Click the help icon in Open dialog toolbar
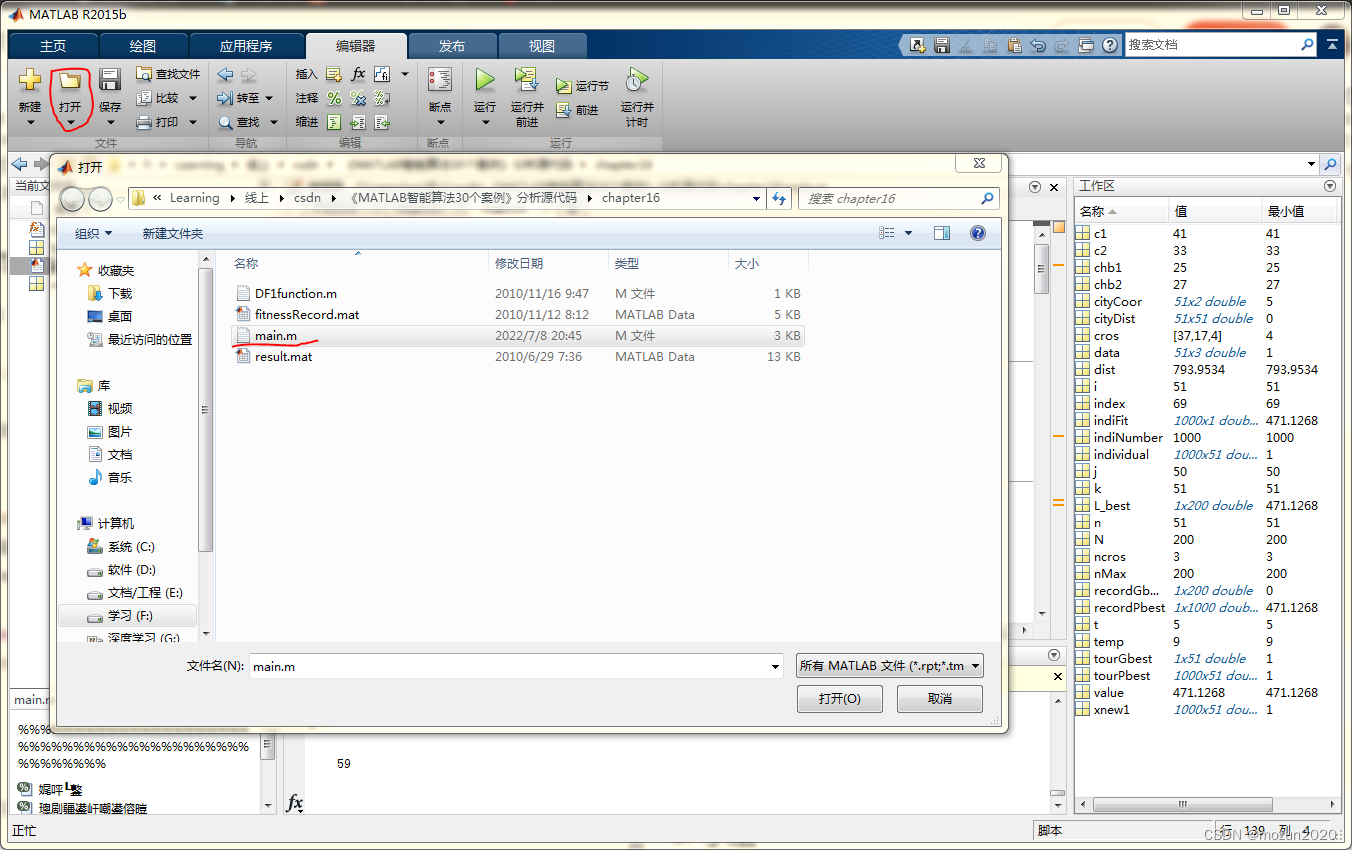 point(978,233)
